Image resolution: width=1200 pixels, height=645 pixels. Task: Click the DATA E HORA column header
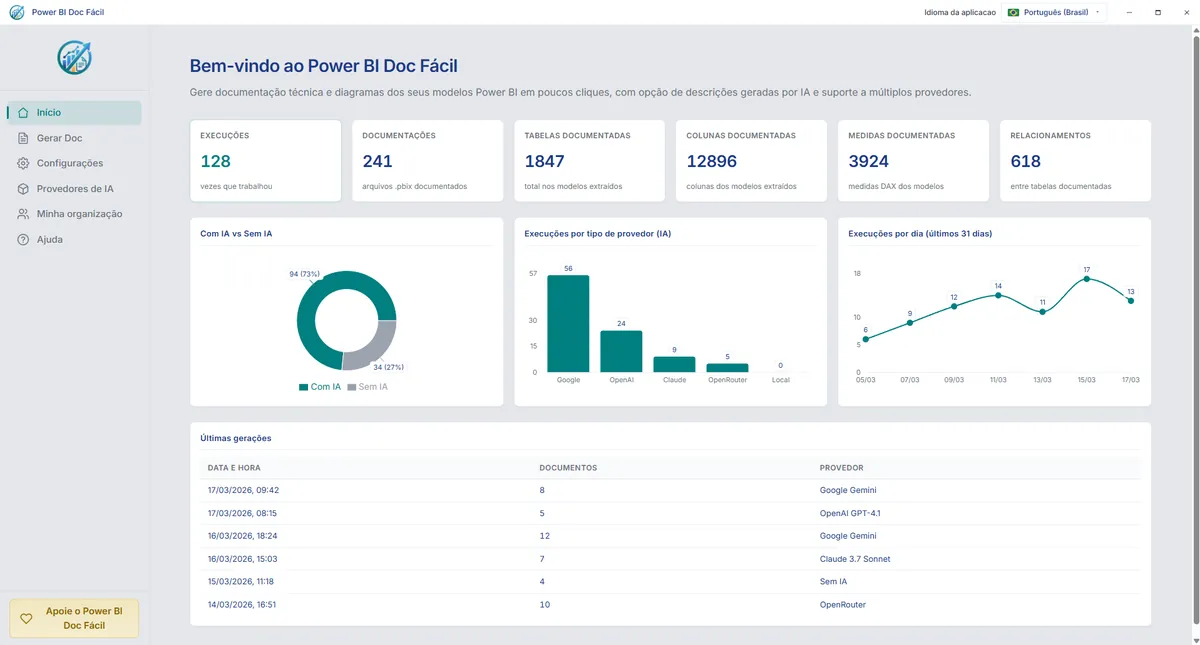(x=234, y=468)
